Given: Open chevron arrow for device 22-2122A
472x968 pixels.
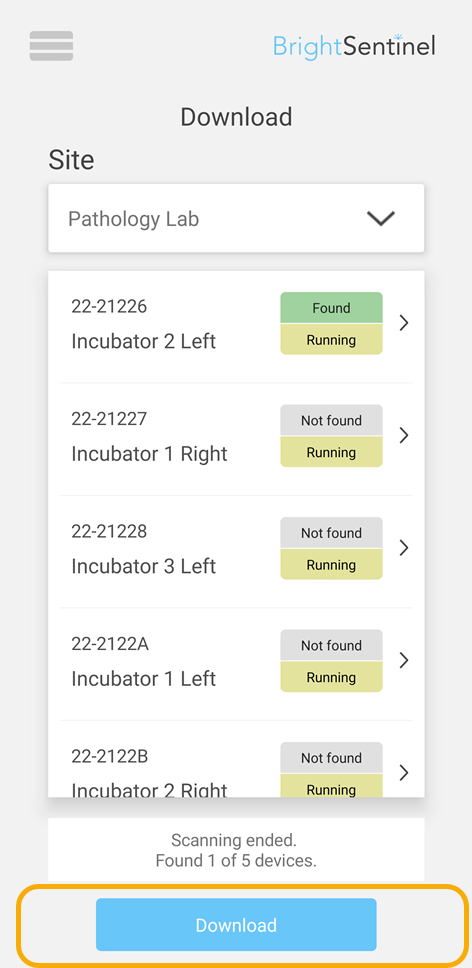Looking at the screenshot, I should pyautogui.click(x=404, y=660).
